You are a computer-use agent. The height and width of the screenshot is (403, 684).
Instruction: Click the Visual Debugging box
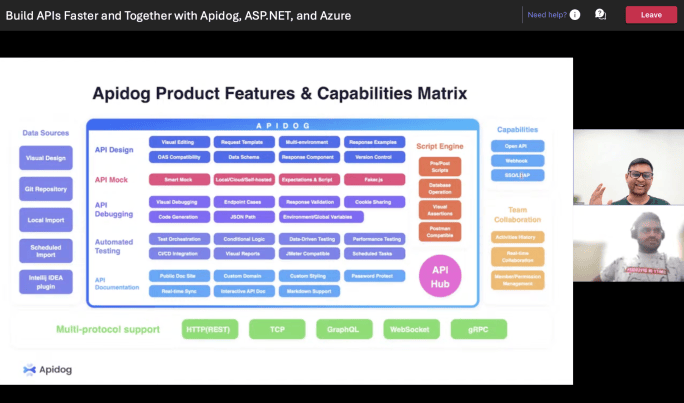pyautogui.click(x=179, y=202)
